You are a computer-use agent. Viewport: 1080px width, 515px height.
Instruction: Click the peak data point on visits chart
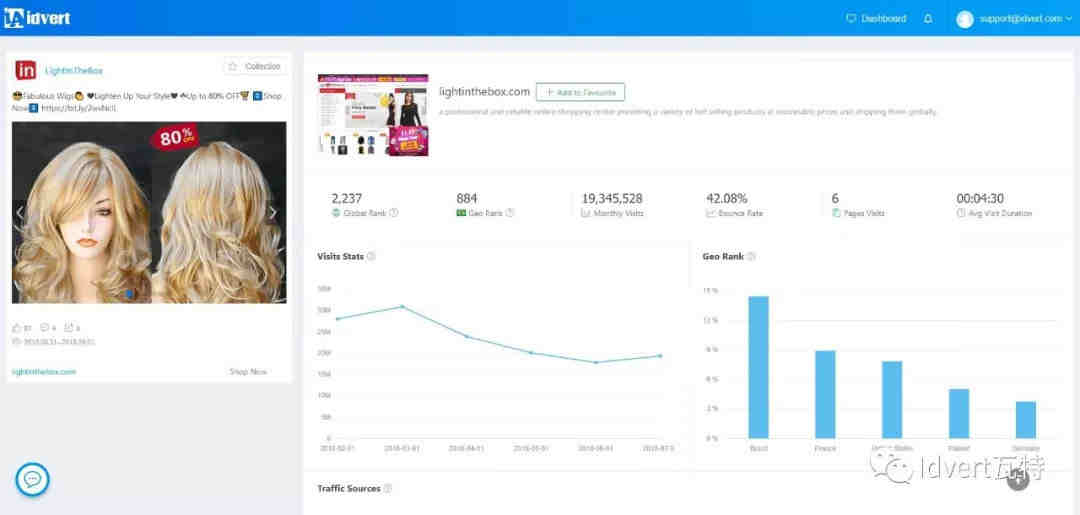coord(402,306)
